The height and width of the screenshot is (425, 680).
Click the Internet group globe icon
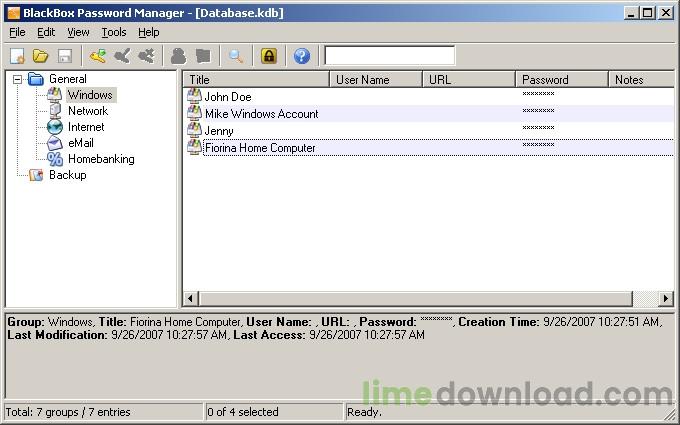[x=55, y=127]
